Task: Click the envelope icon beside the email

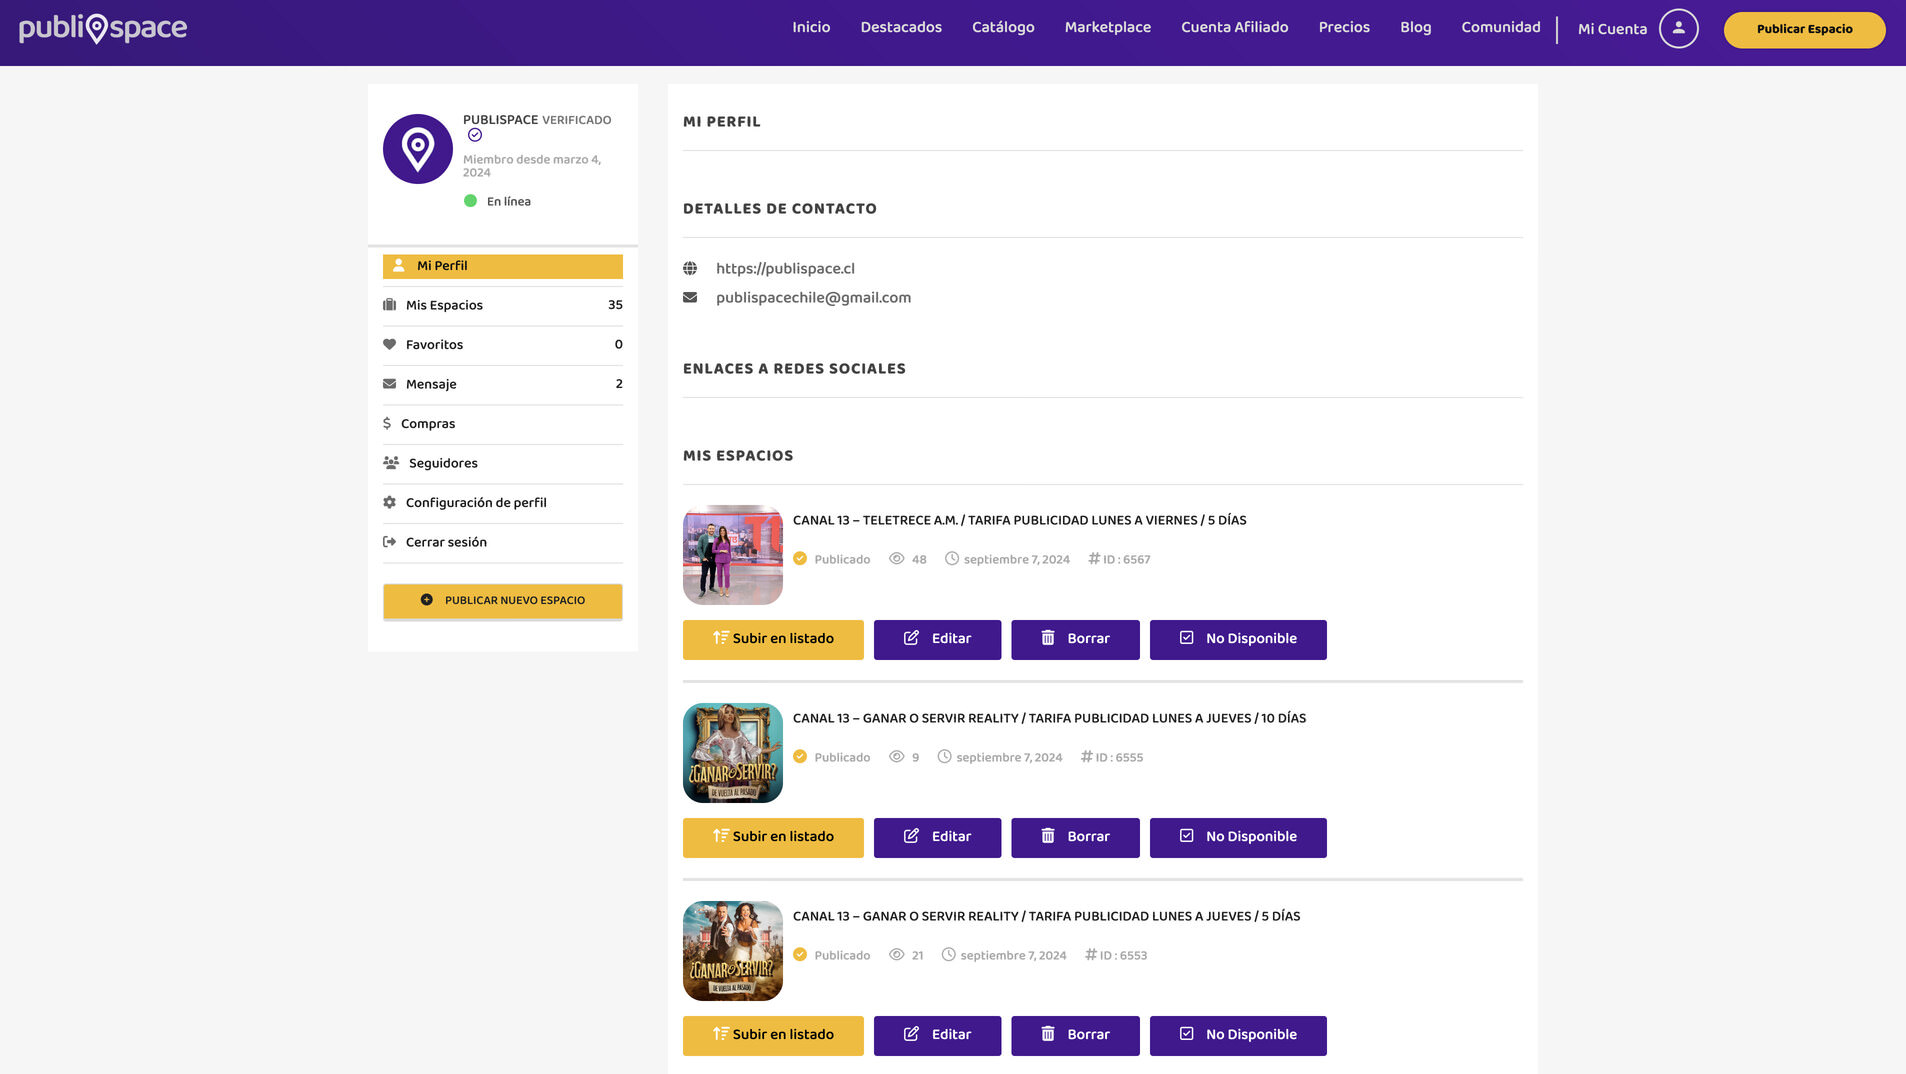Action: click(690, 297)
